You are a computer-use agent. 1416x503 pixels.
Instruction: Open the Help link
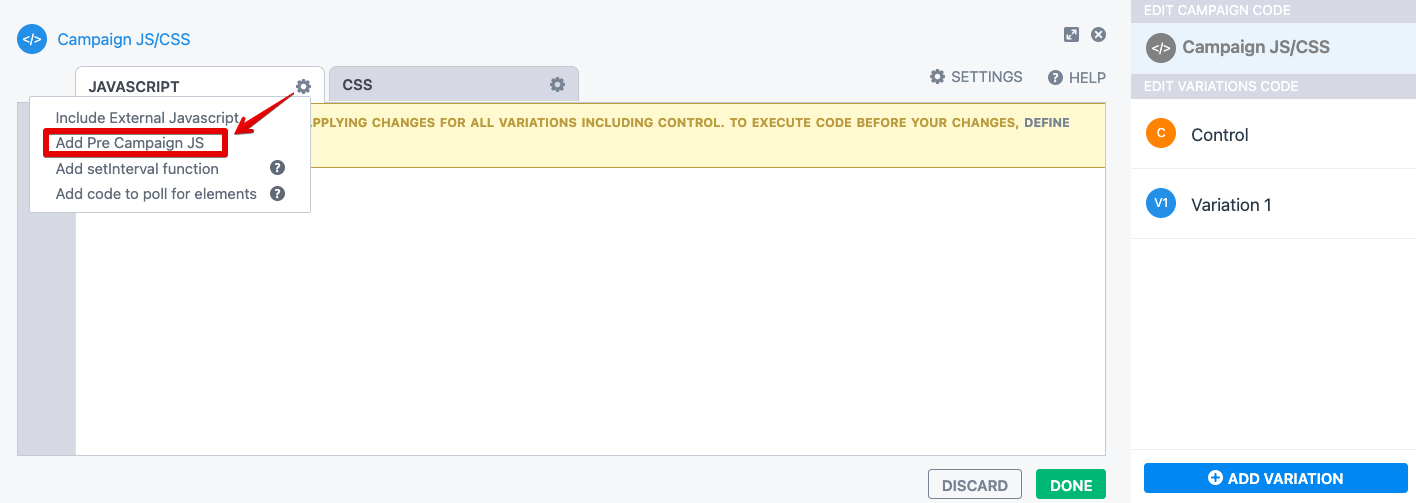pos(1076,77)
